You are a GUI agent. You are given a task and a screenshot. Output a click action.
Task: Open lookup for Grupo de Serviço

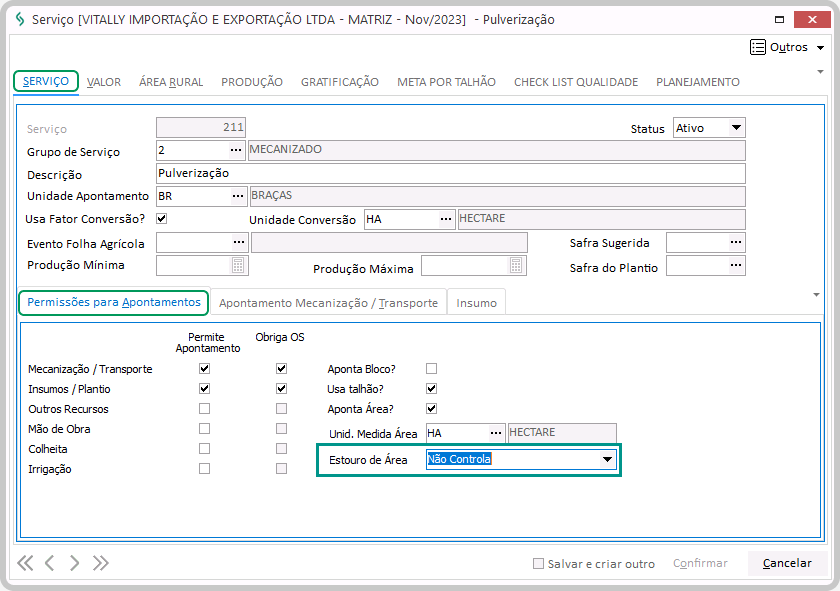click(x=236, y=151)
